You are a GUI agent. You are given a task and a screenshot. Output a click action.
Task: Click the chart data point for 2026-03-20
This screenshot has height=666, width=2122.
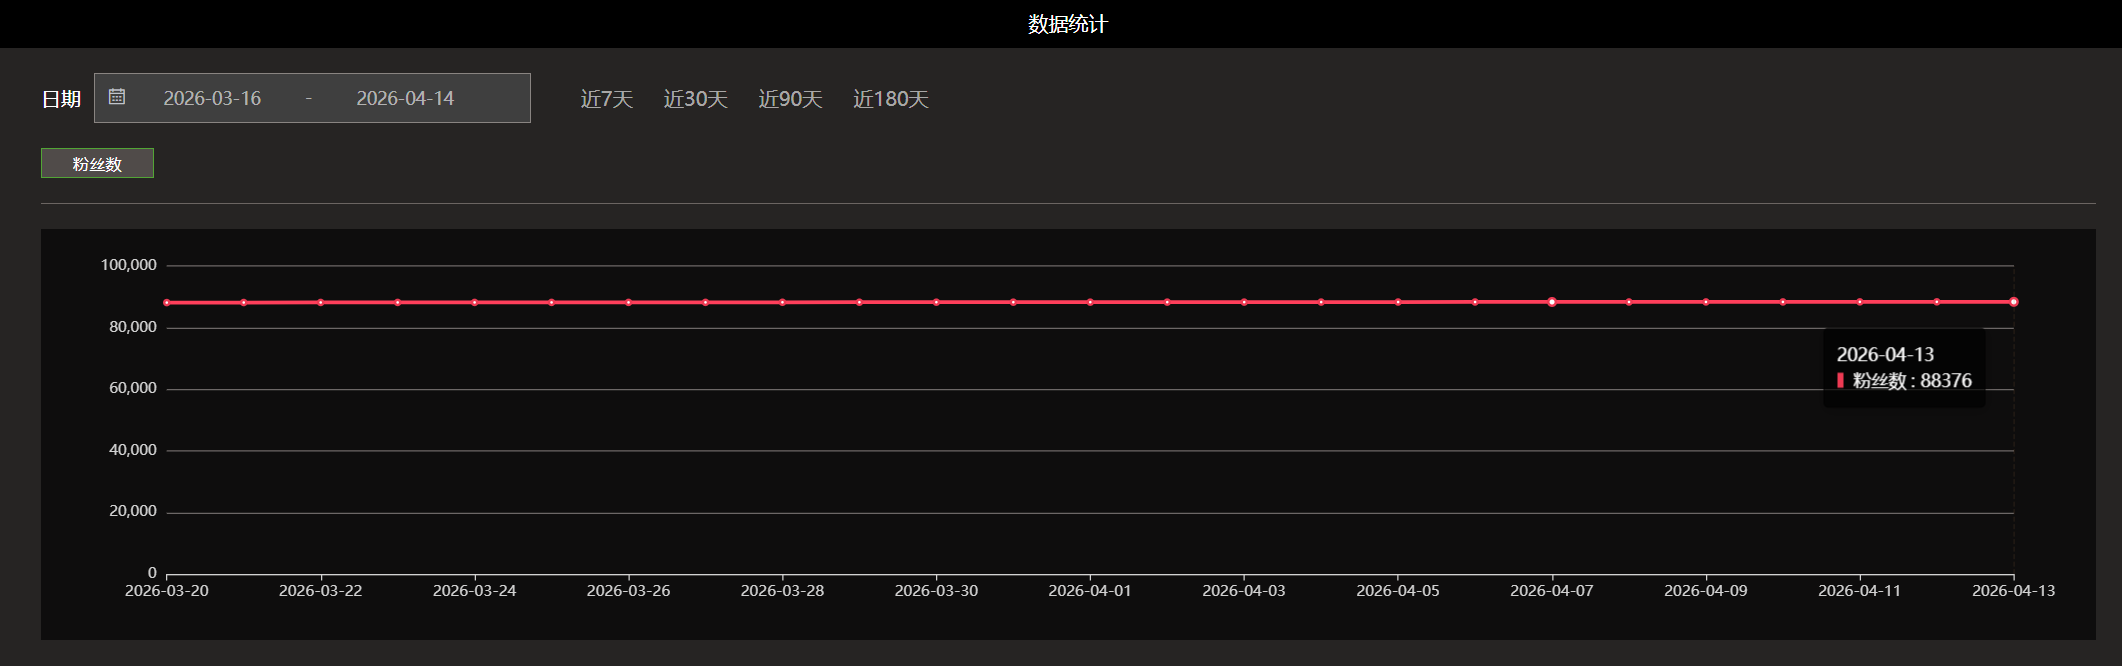[167, 302]
